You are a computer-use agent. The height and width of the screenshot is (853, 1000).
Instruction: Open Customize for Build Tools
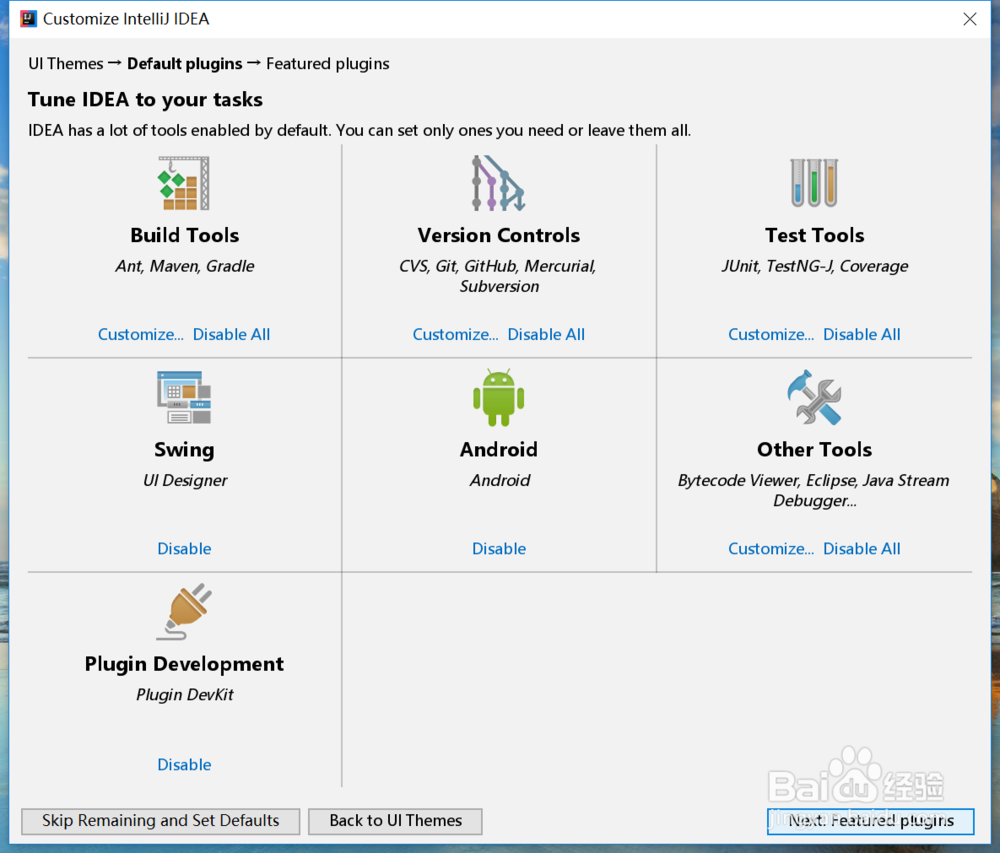coord(140,334)
